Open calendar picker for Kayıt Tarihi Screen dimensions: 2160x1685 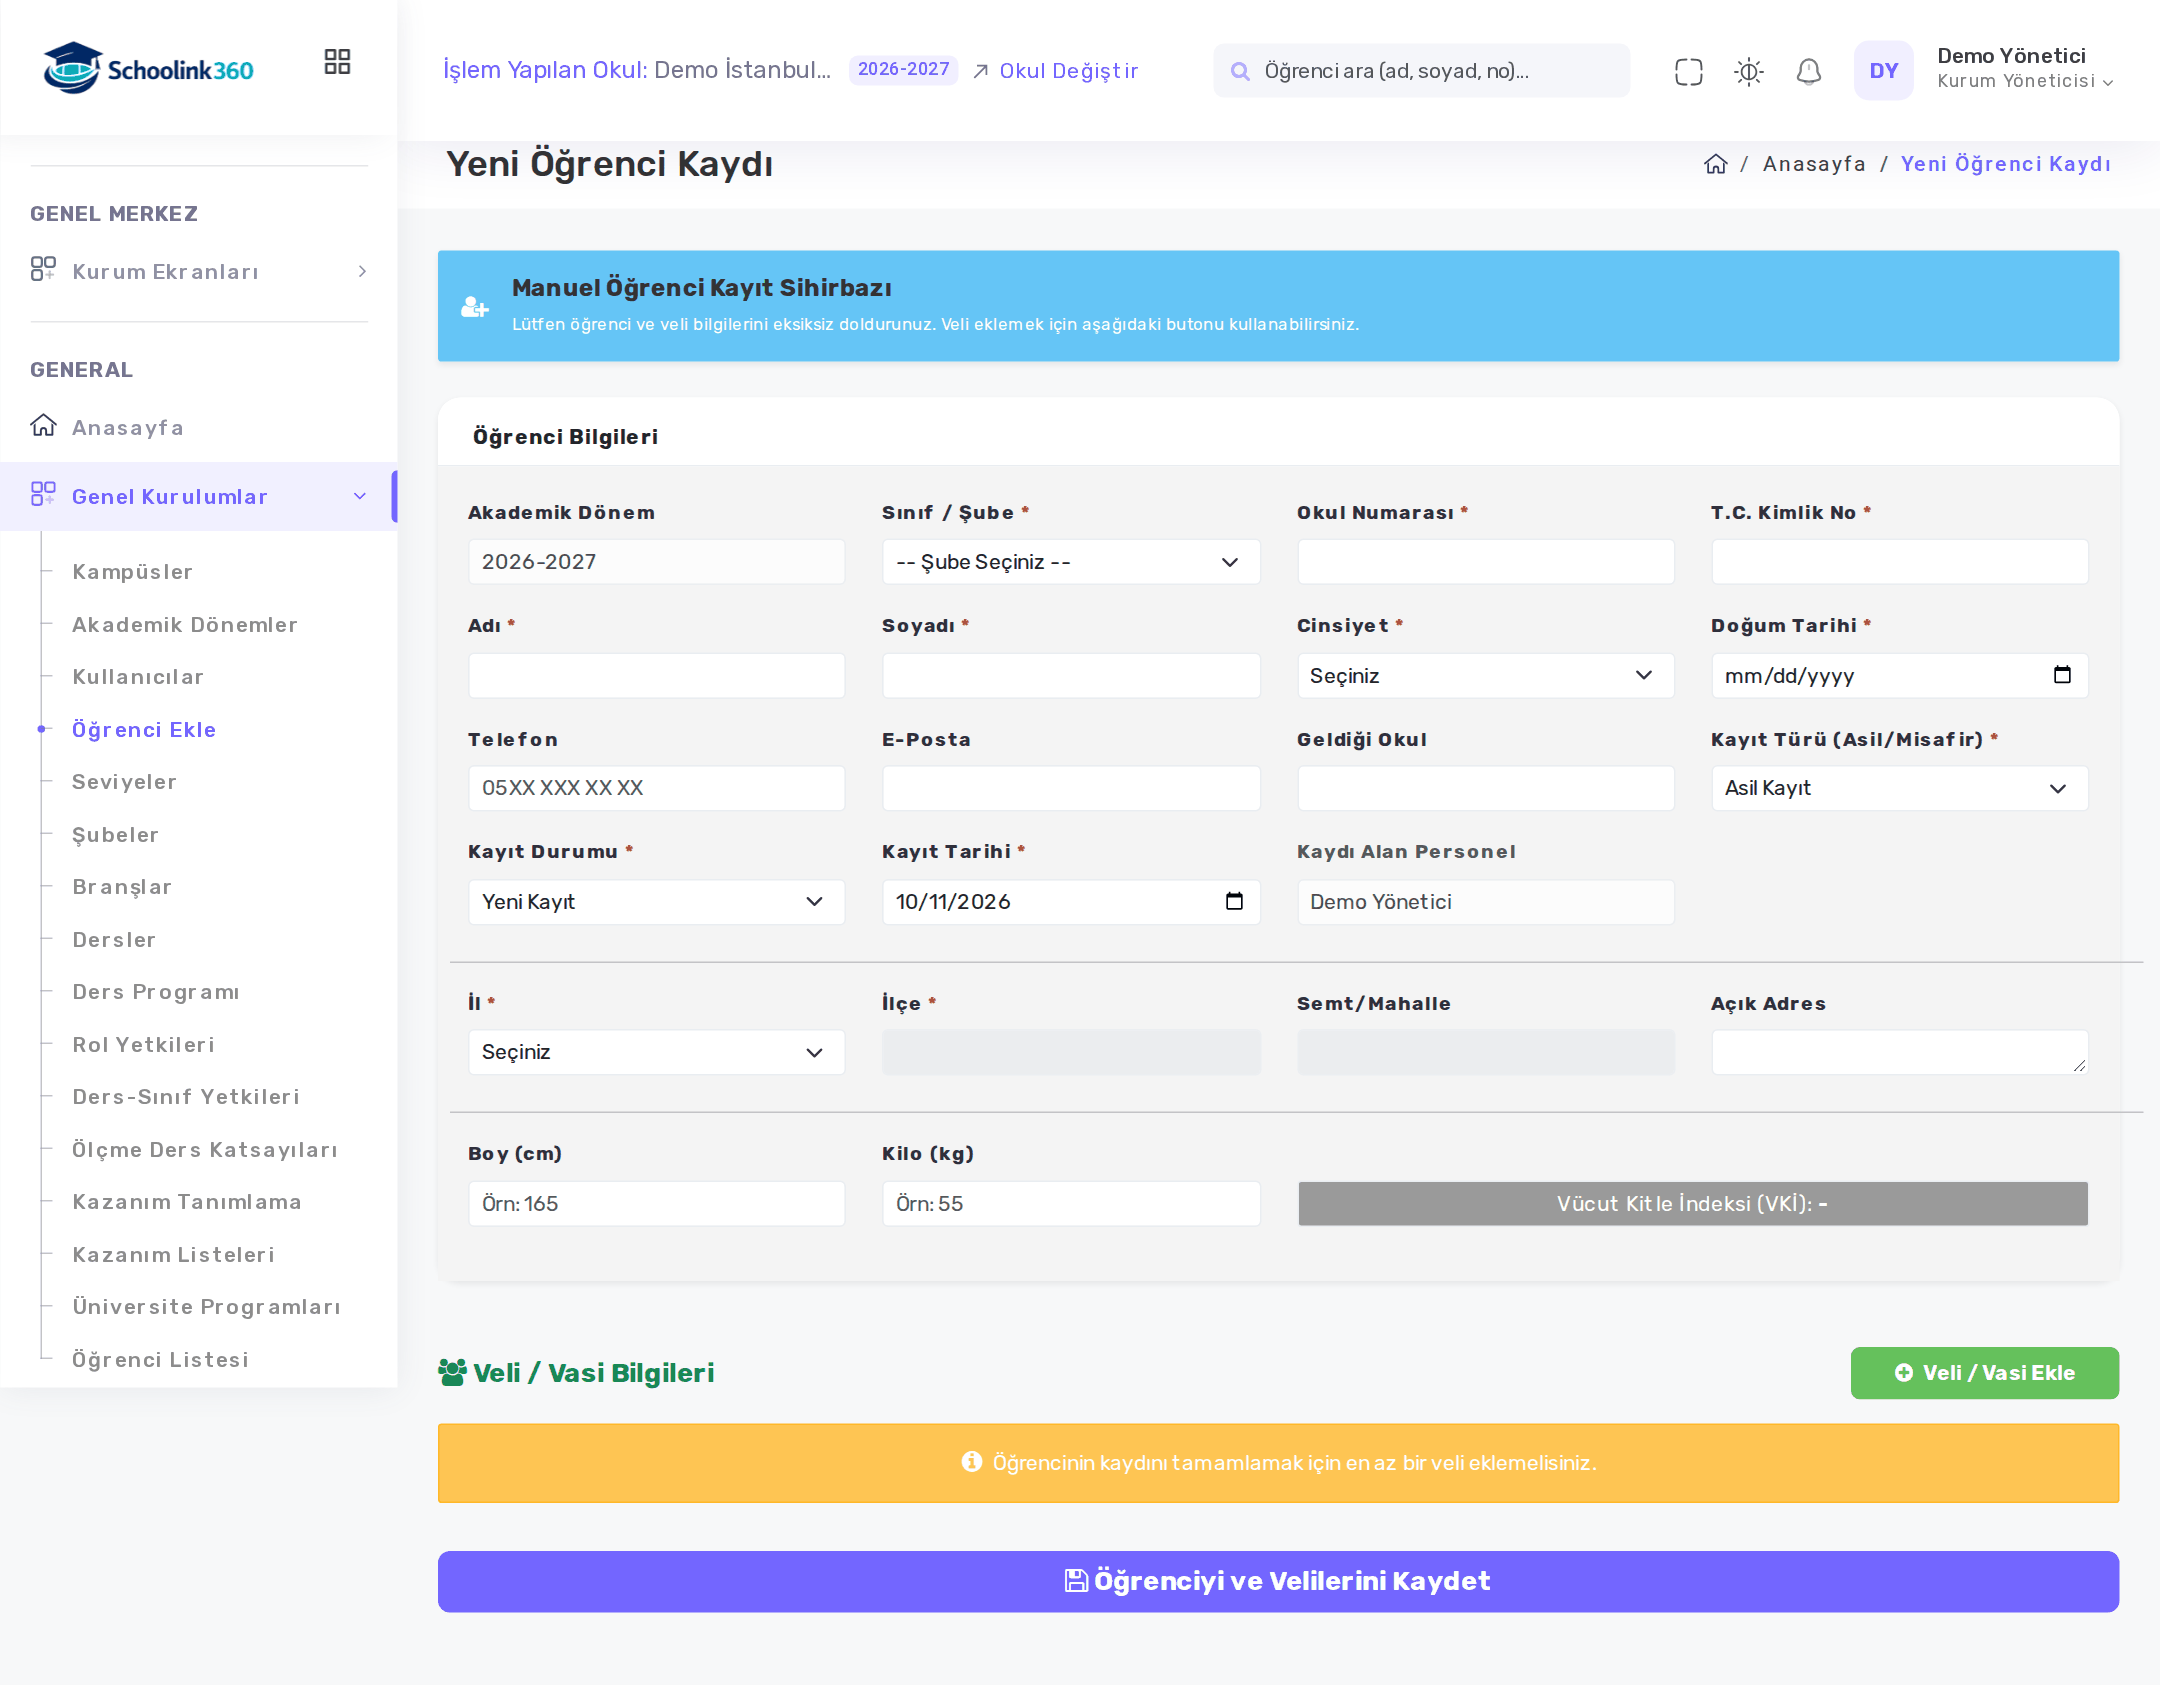[x=1234, y=901]
